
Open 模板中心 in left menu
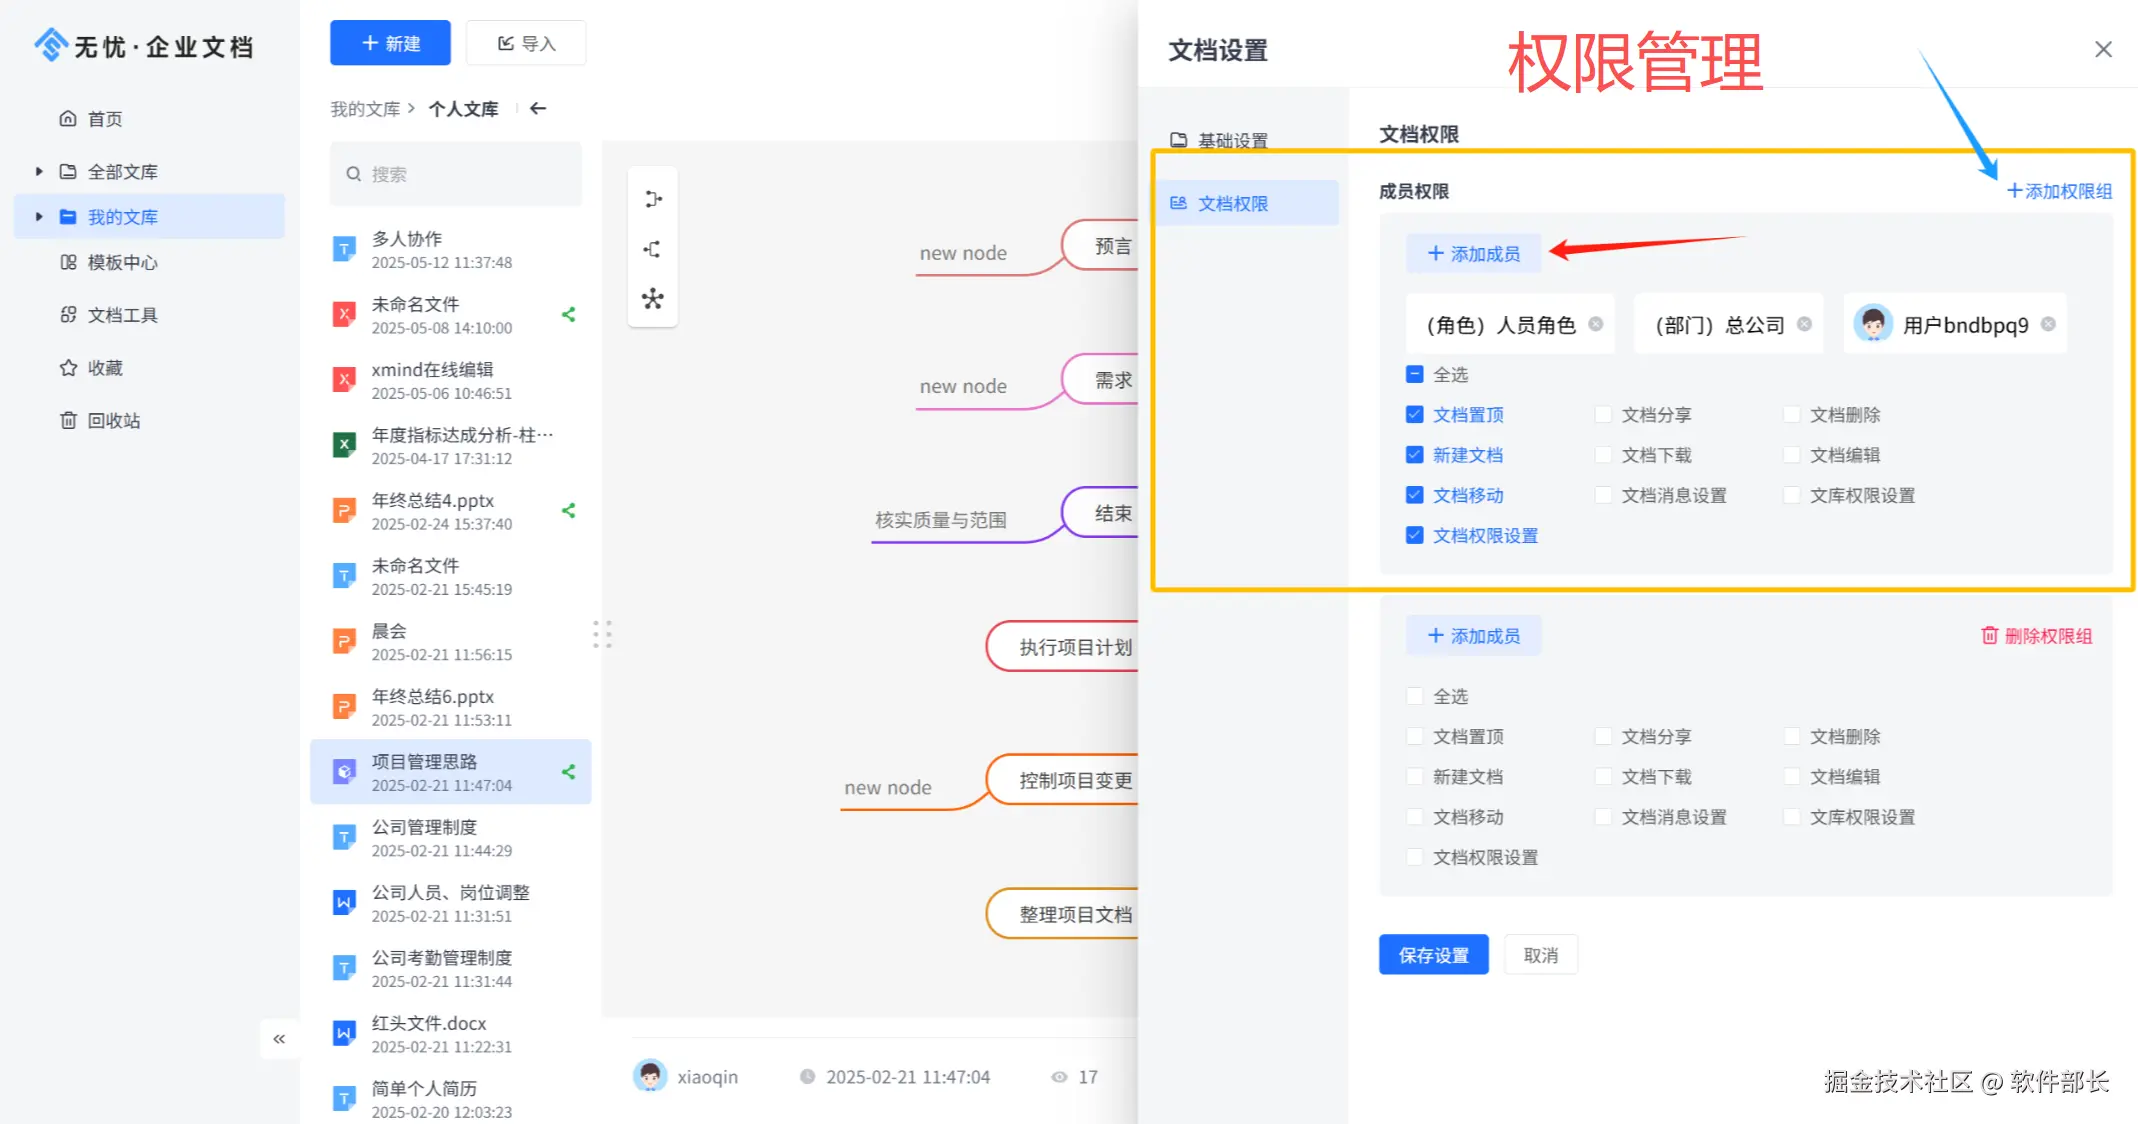coord(122,263)
